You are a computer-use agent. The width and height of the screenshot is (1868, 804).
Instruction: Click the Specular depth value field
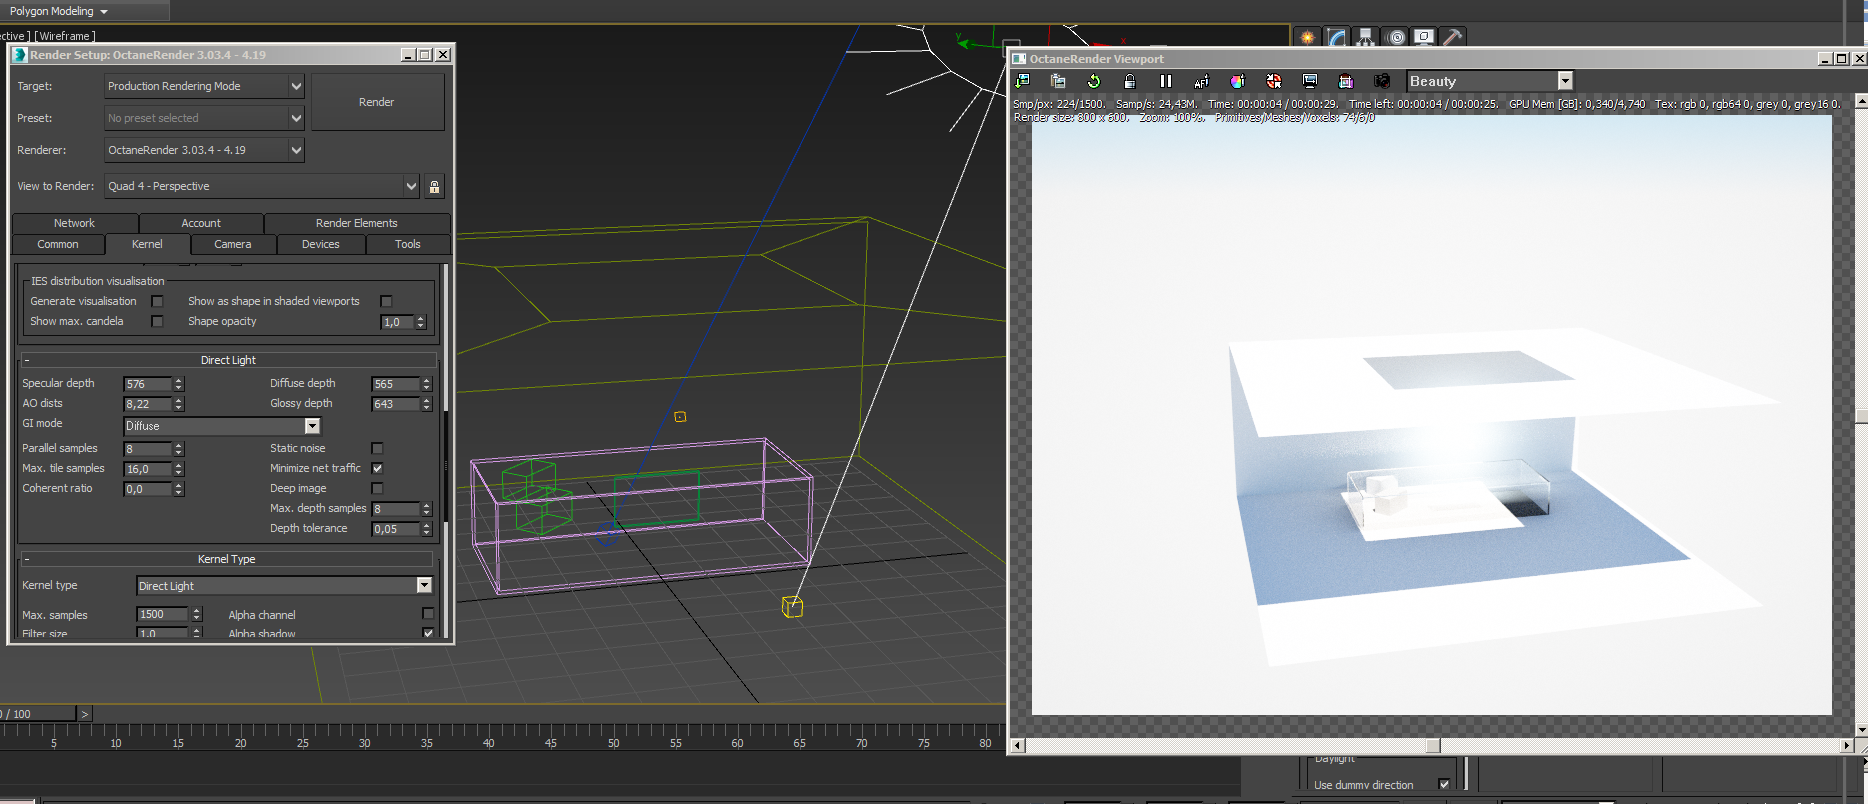[x=148, y=384]
